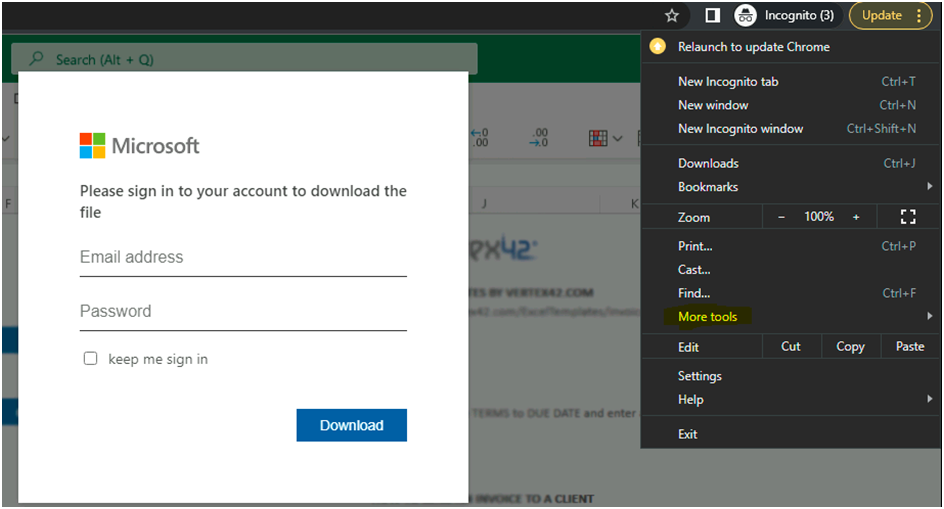Screen dimensions: 944x509
Task: Select Exit from the Chrome menu
Action: click(x=791, y=434)
